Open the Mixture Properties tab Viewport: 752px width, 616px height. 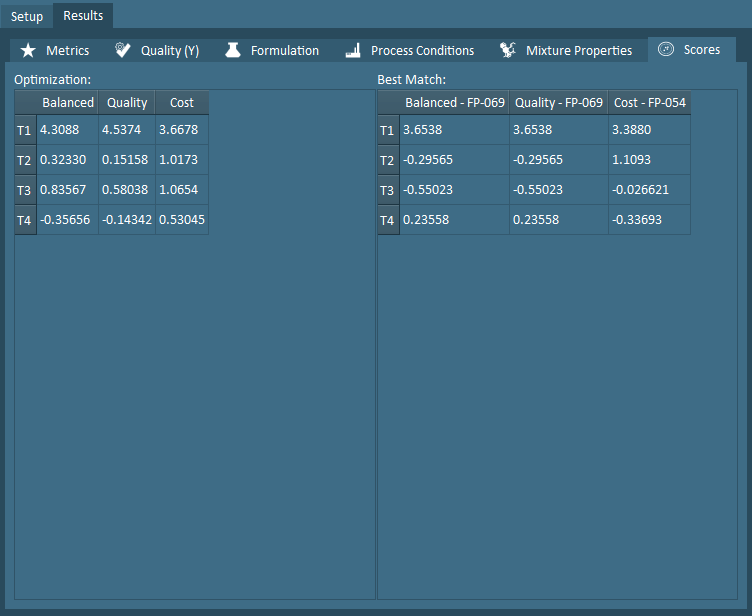(566, 50)
